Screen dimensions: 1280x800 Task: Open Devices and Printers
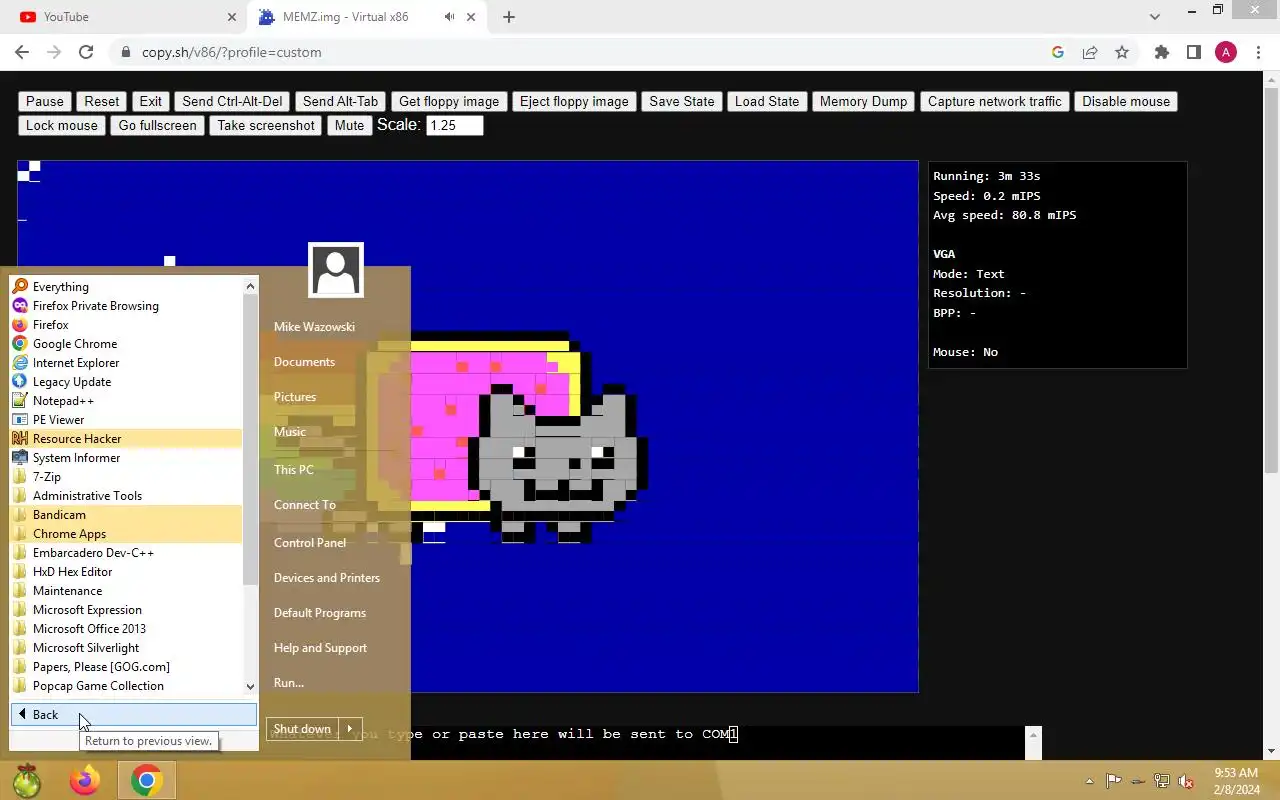point(327,578)
